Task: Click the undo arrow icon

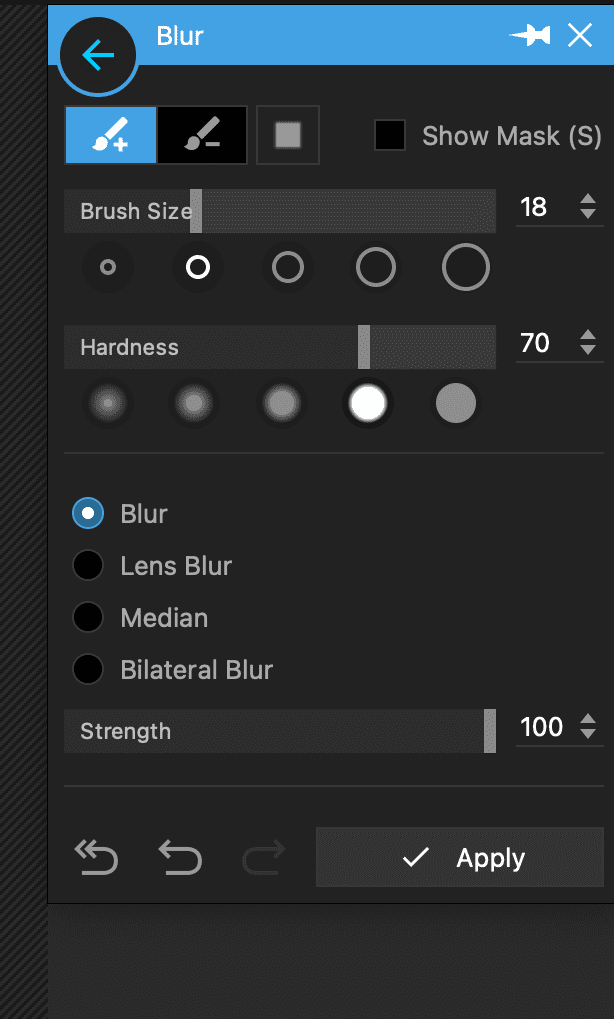Action: point(180,857)
